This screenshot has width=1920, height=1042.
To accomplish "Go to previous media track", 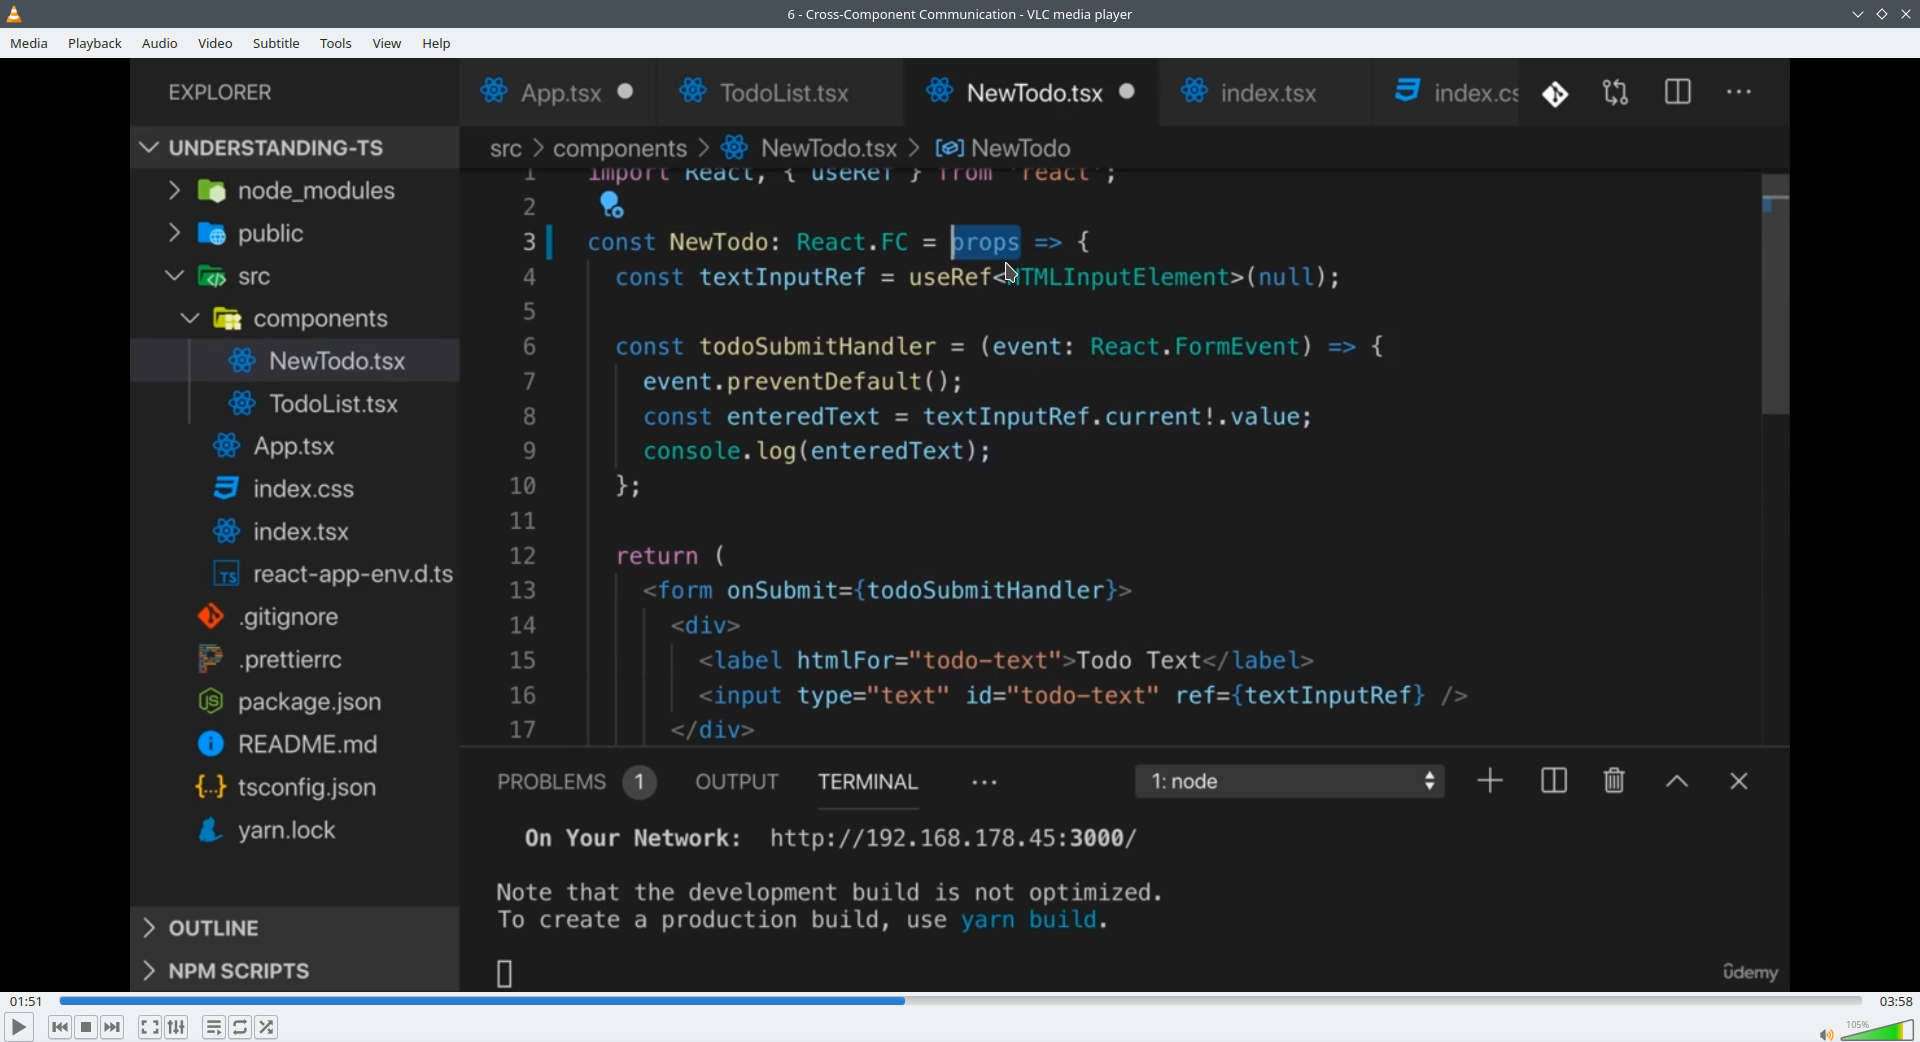I will (59, 1027).
